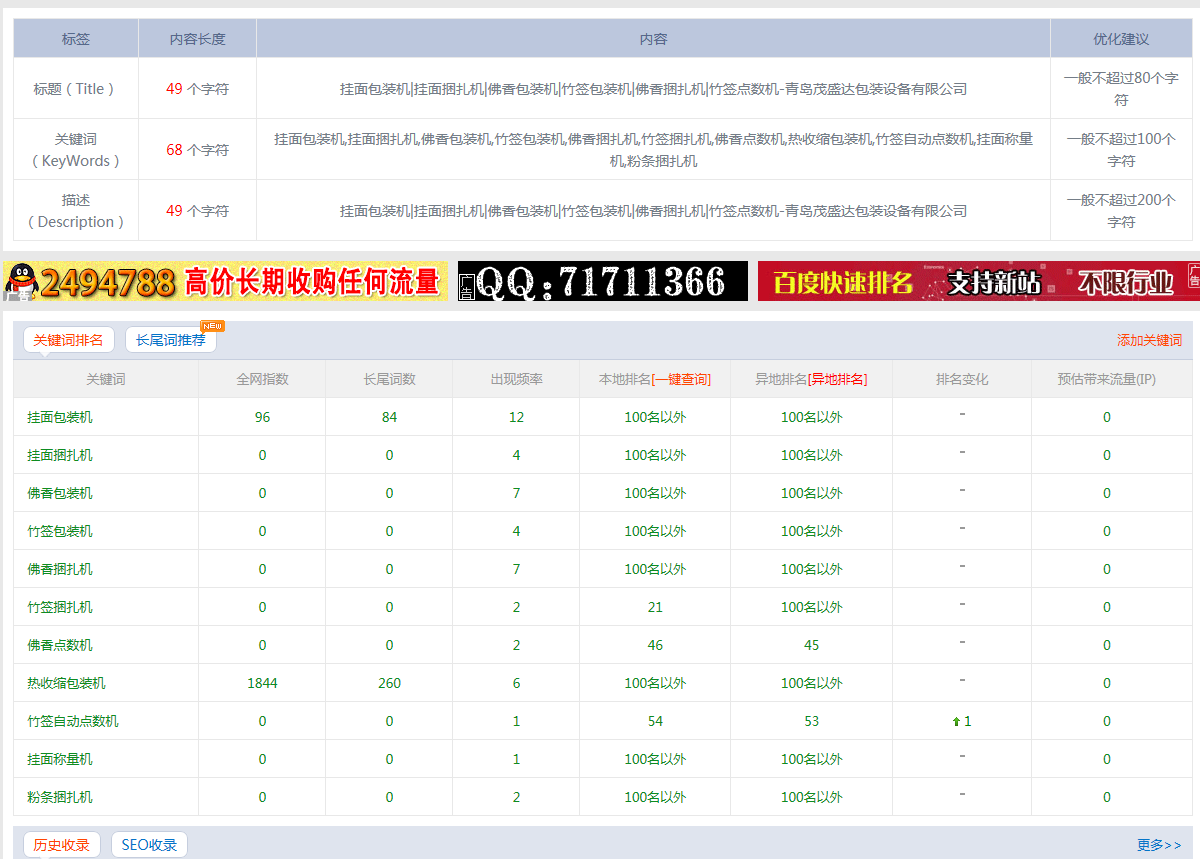Click the 粉条捆扎机 keyword link
1200x859 pixels.
pos(60,797)
